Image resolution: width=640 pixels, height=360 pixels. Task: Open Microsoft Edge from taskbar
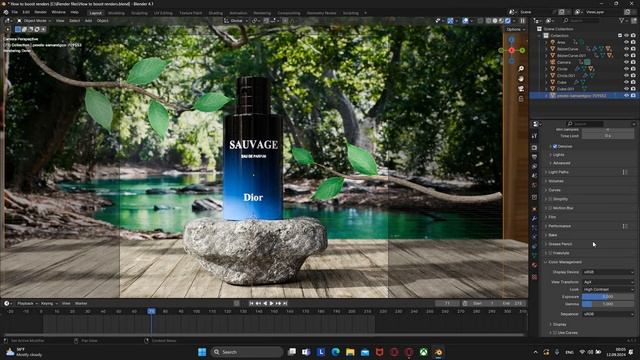click(336, 352)
